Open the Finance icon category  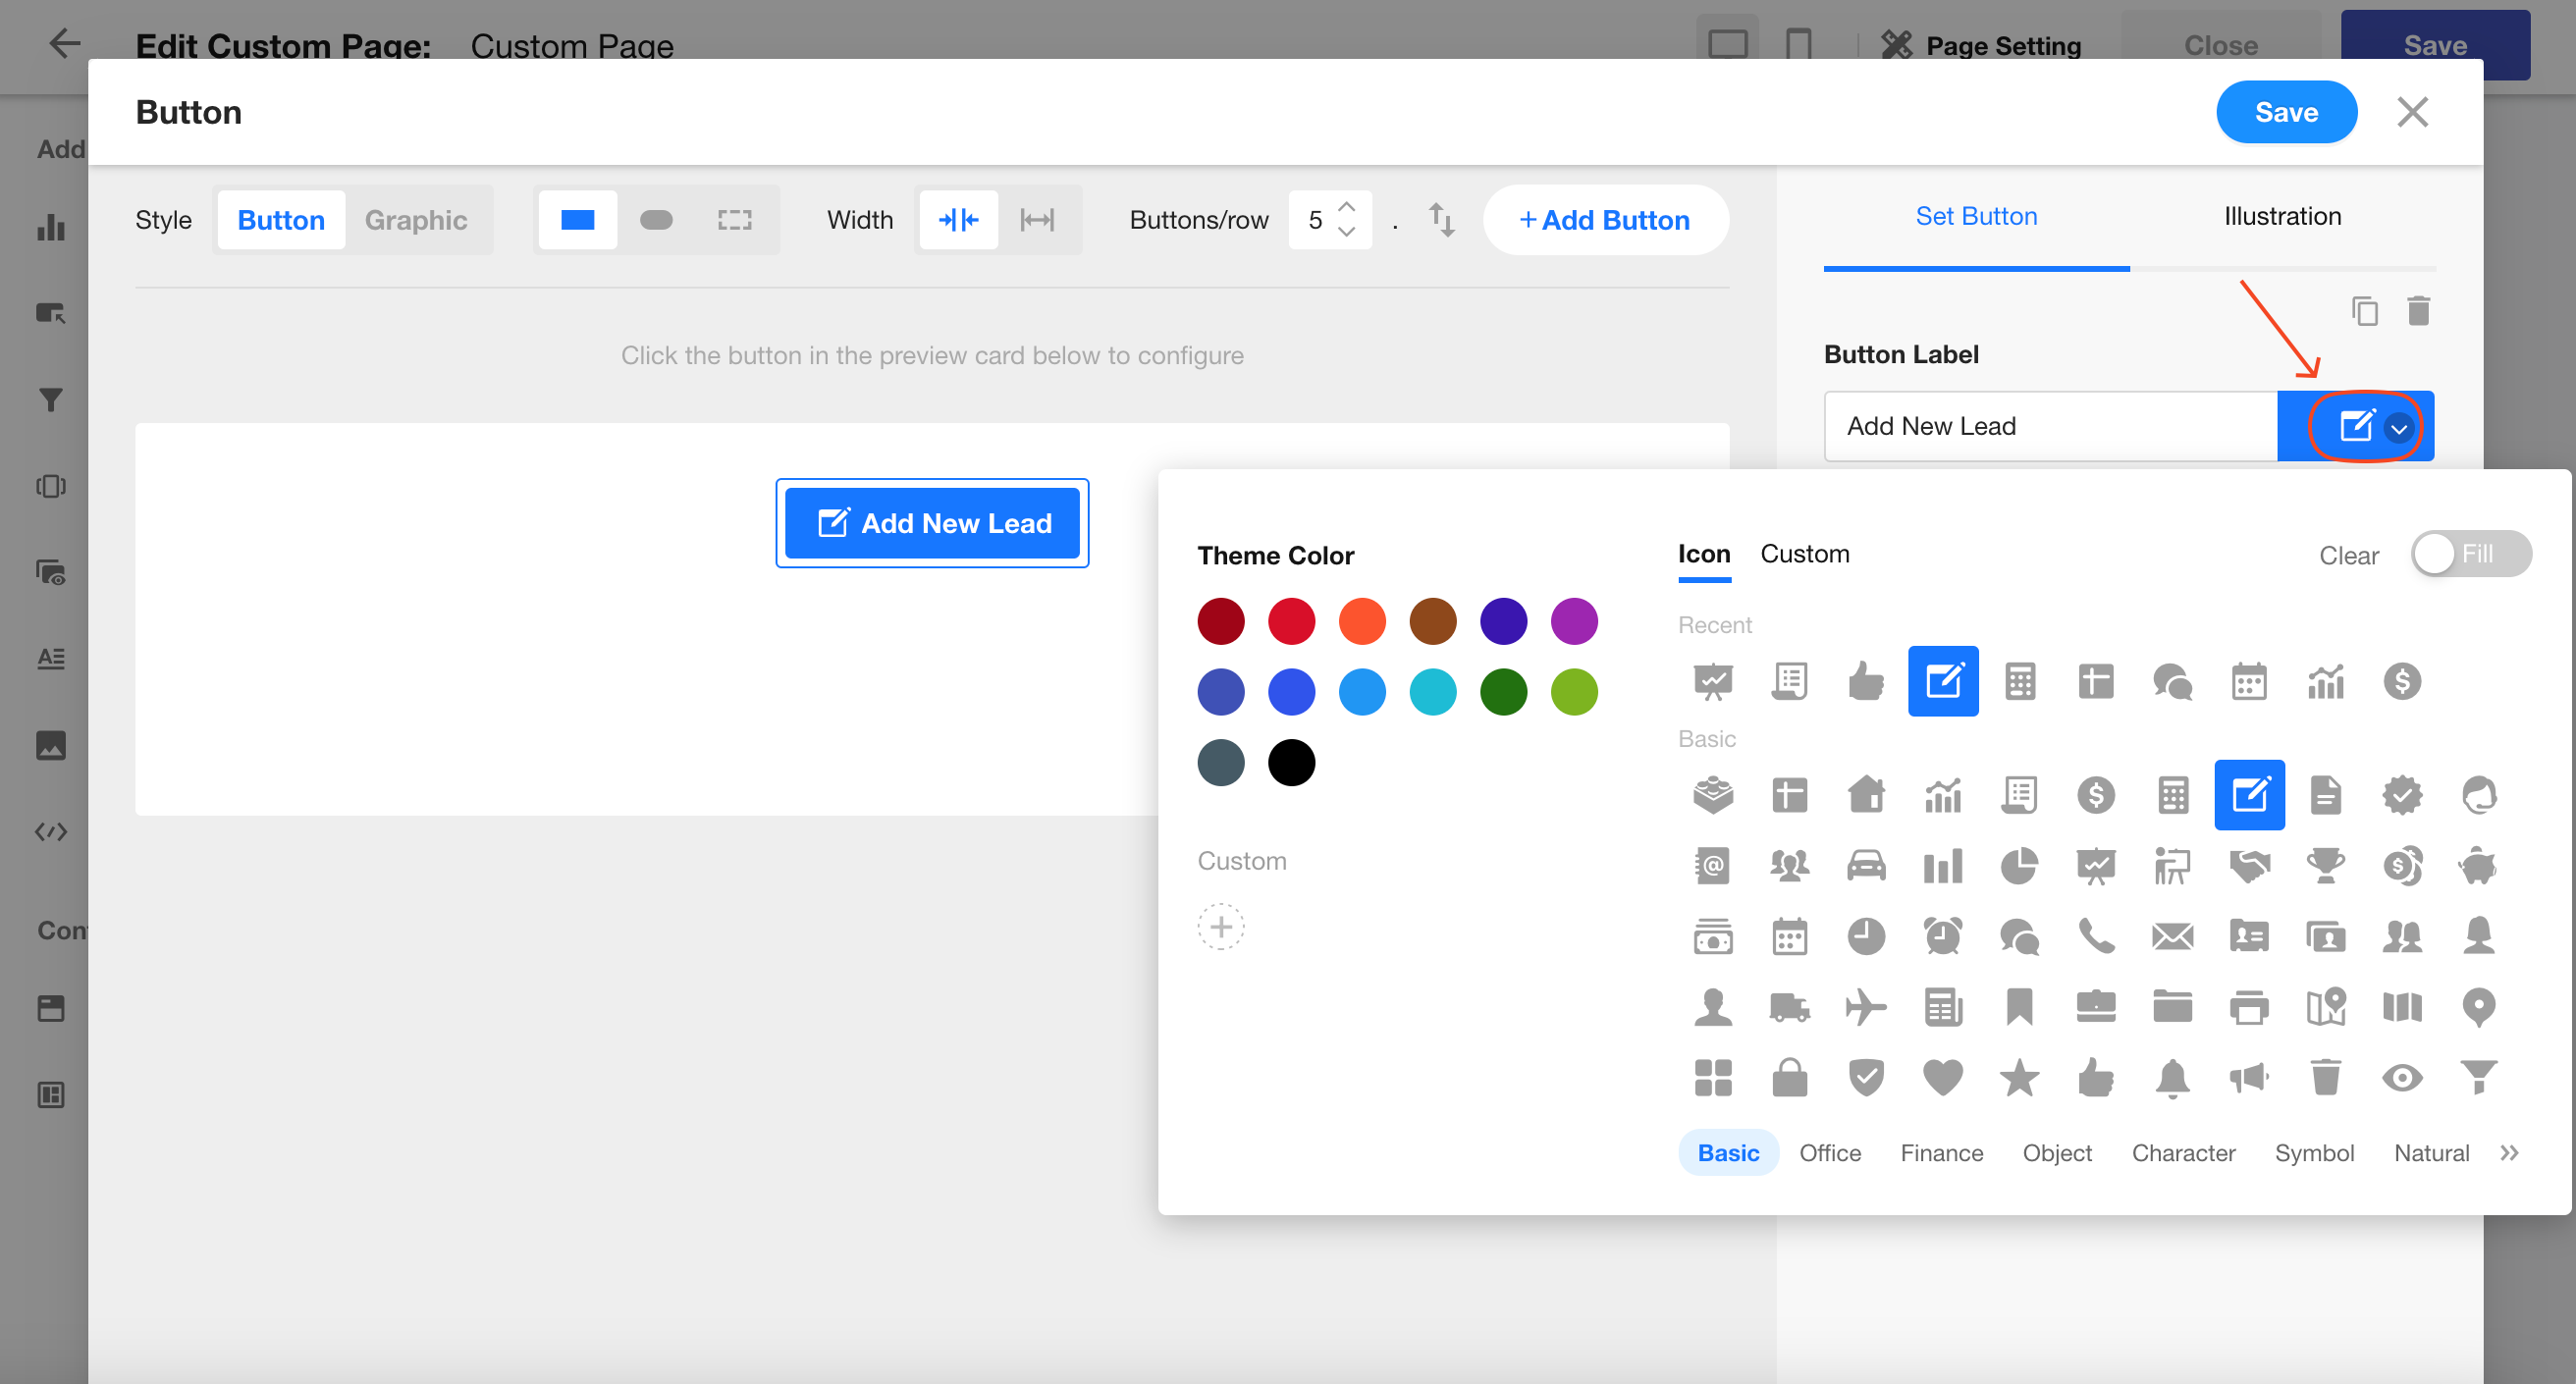(x=1941, y=1153)
